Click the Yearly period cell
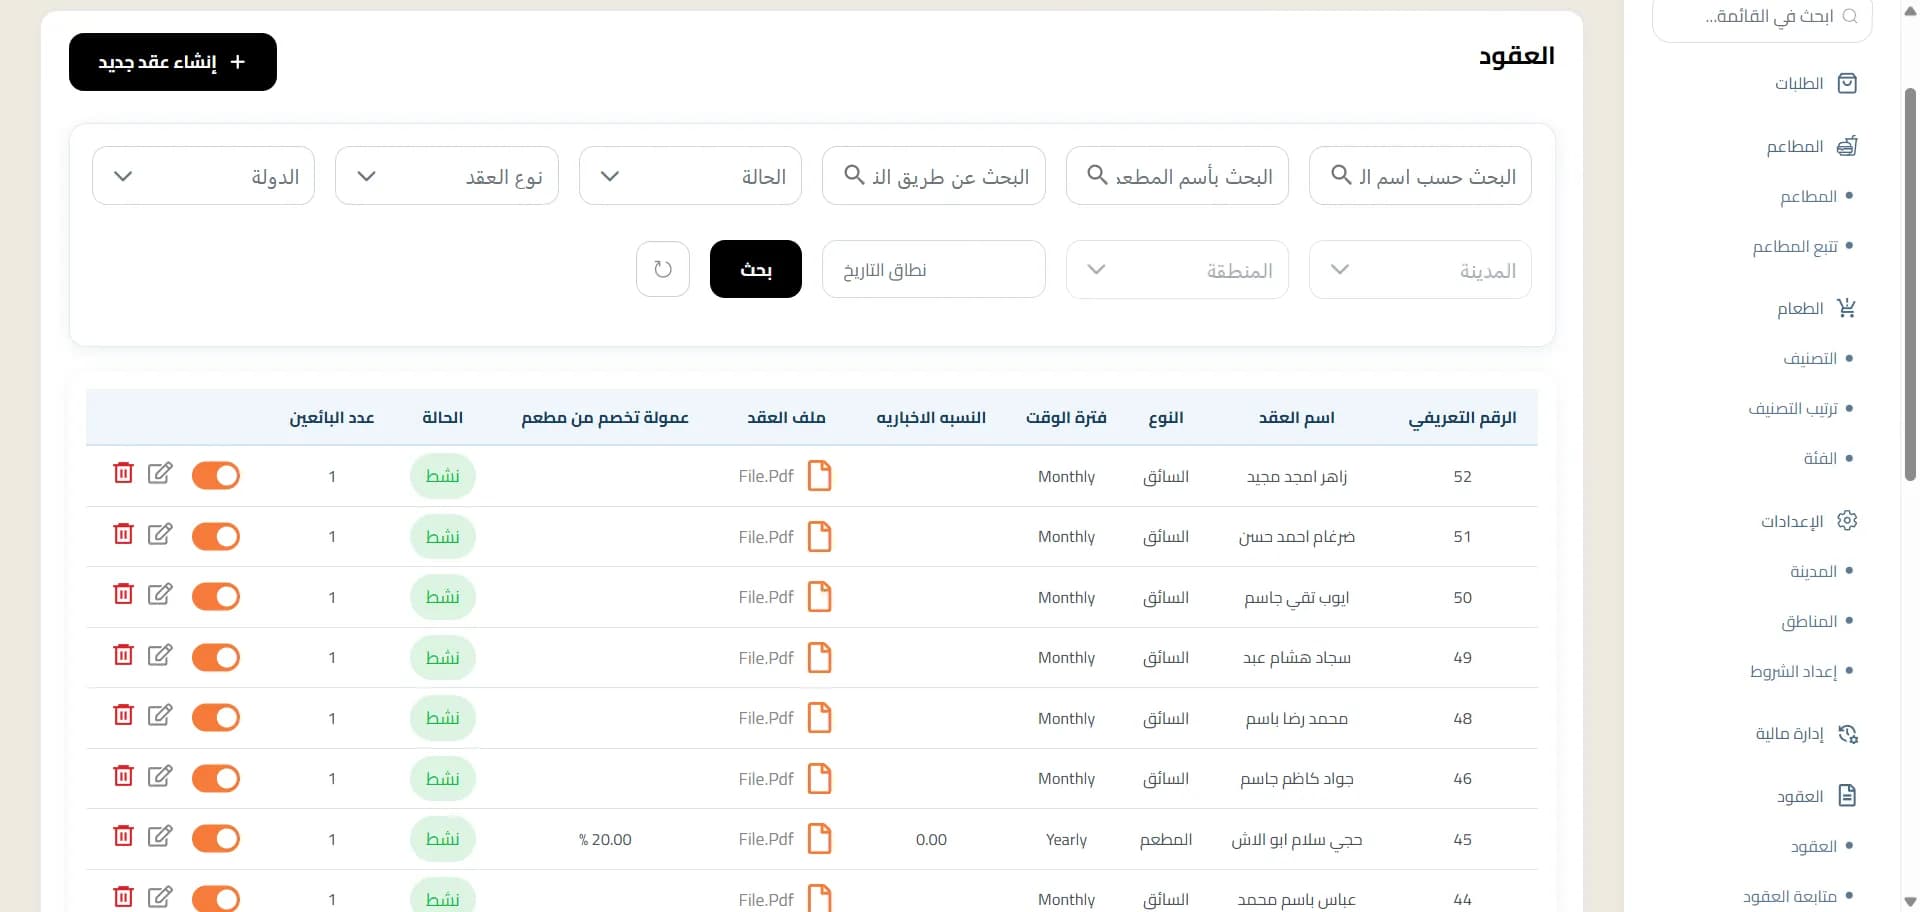 click(1066, 839)
